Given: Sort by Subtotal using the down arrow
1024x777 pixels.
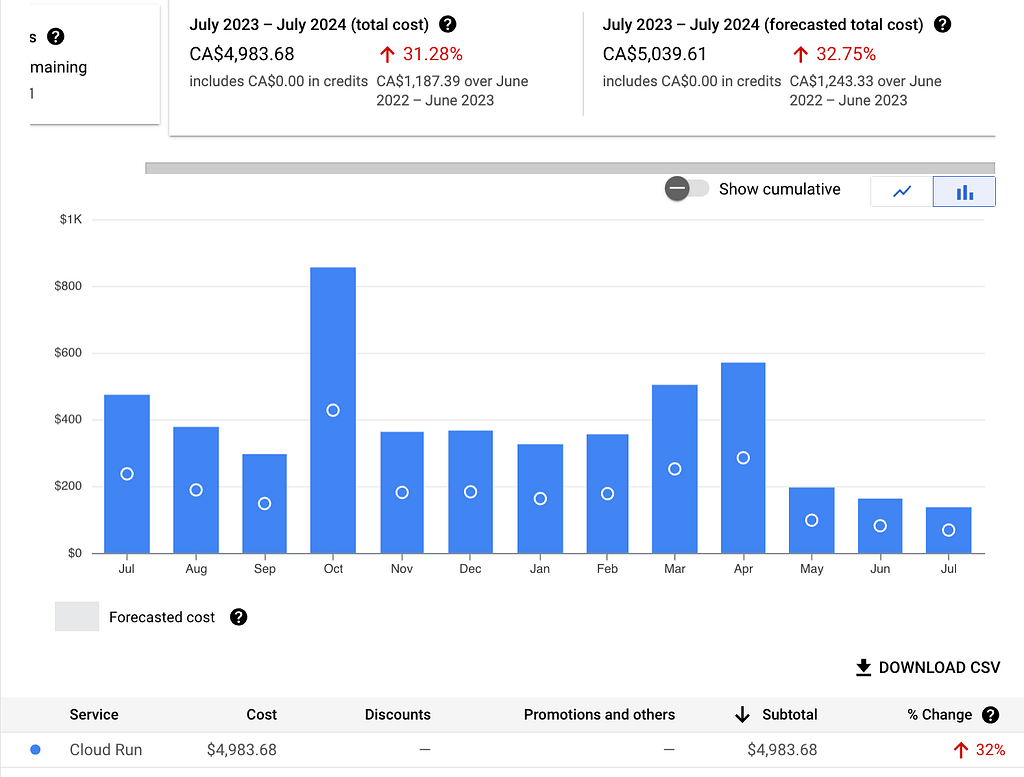Looking at the screenshot, I should (742, 715).
